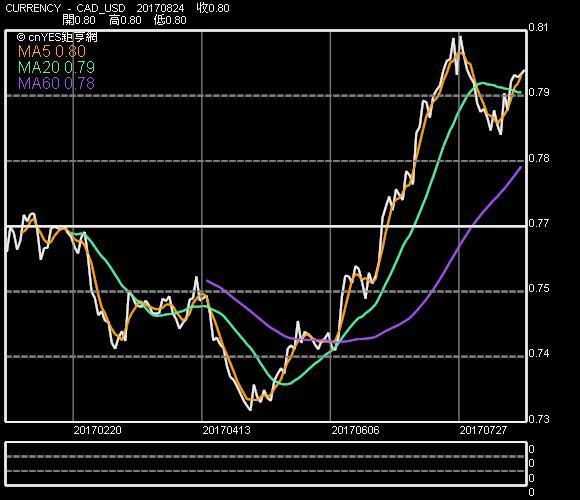
Task: Click the 0.81 price axis label
Action: (x=538, y=27)
